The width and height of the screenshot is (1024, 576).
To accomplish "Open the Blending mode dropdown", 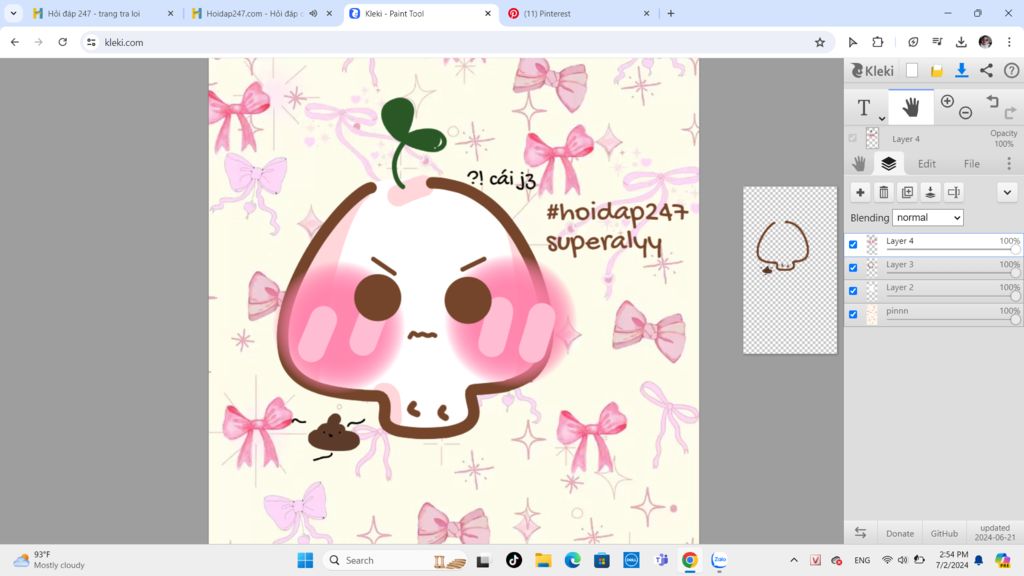I will coord(927,217).
